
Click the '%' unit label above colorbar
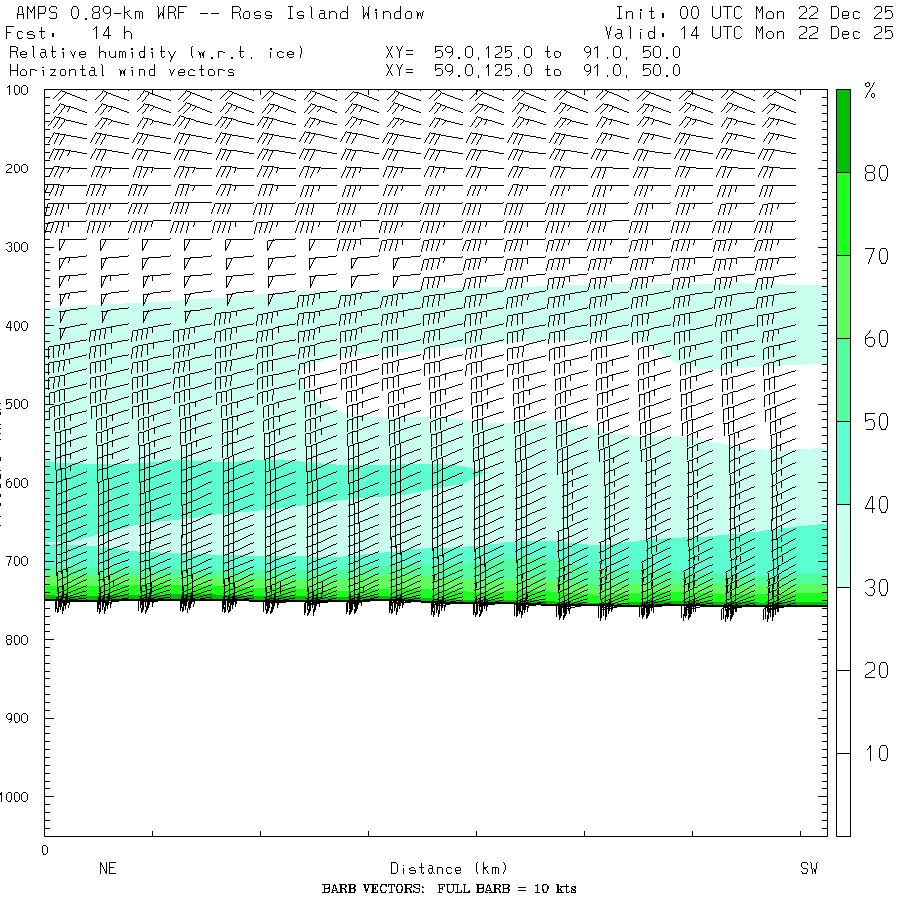point(870,91)
